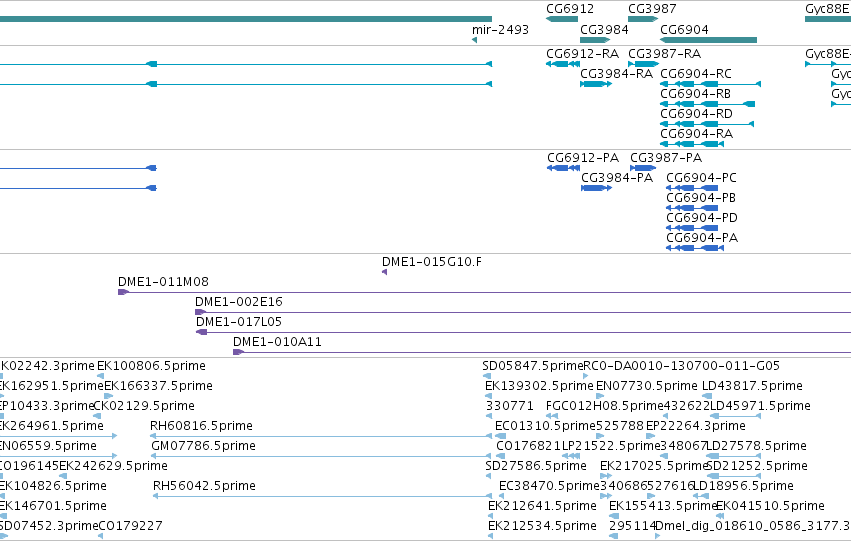851x541 pixels.
Task: Click EST RH60816.5prime label
Action: pyautogui.click(x=201, y=427)
